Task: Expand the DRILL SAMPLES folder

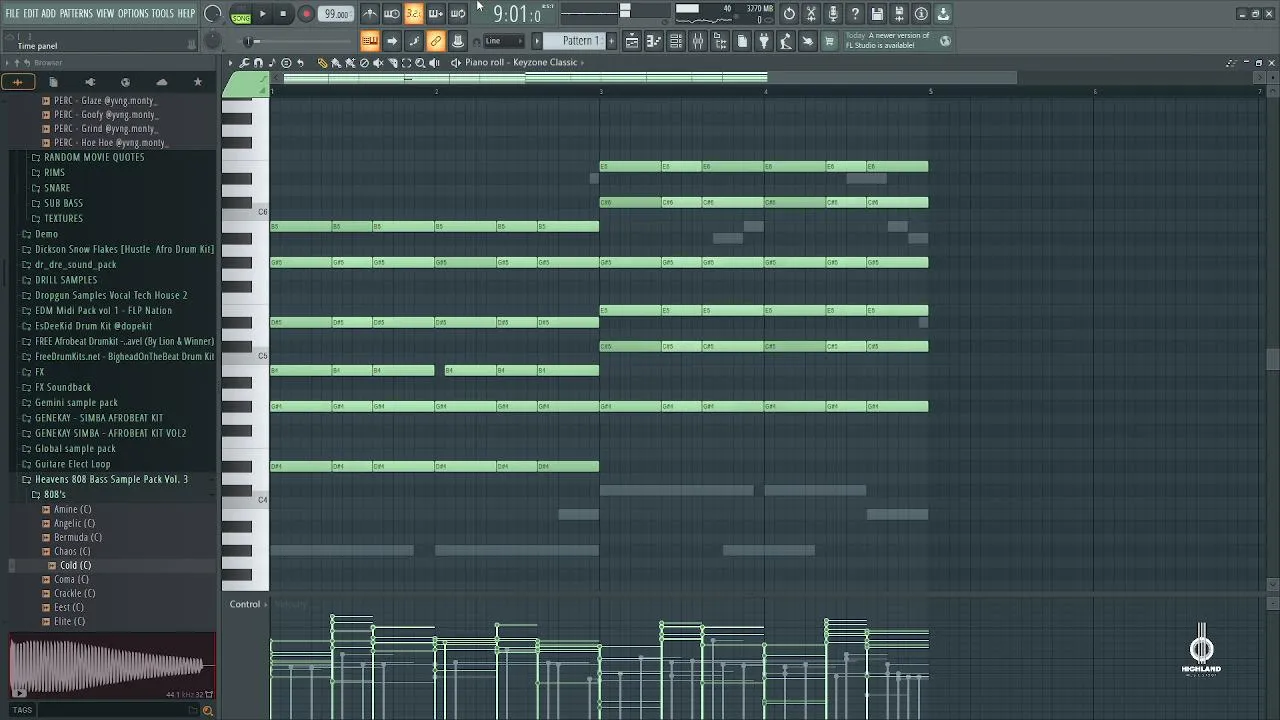Action: pos(66,280)
